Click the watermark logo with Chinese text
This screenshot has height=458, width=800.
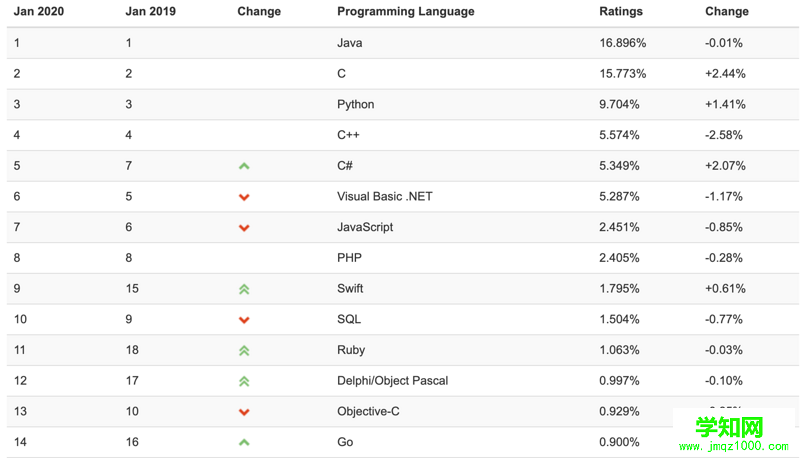click(x=734, y=434)
